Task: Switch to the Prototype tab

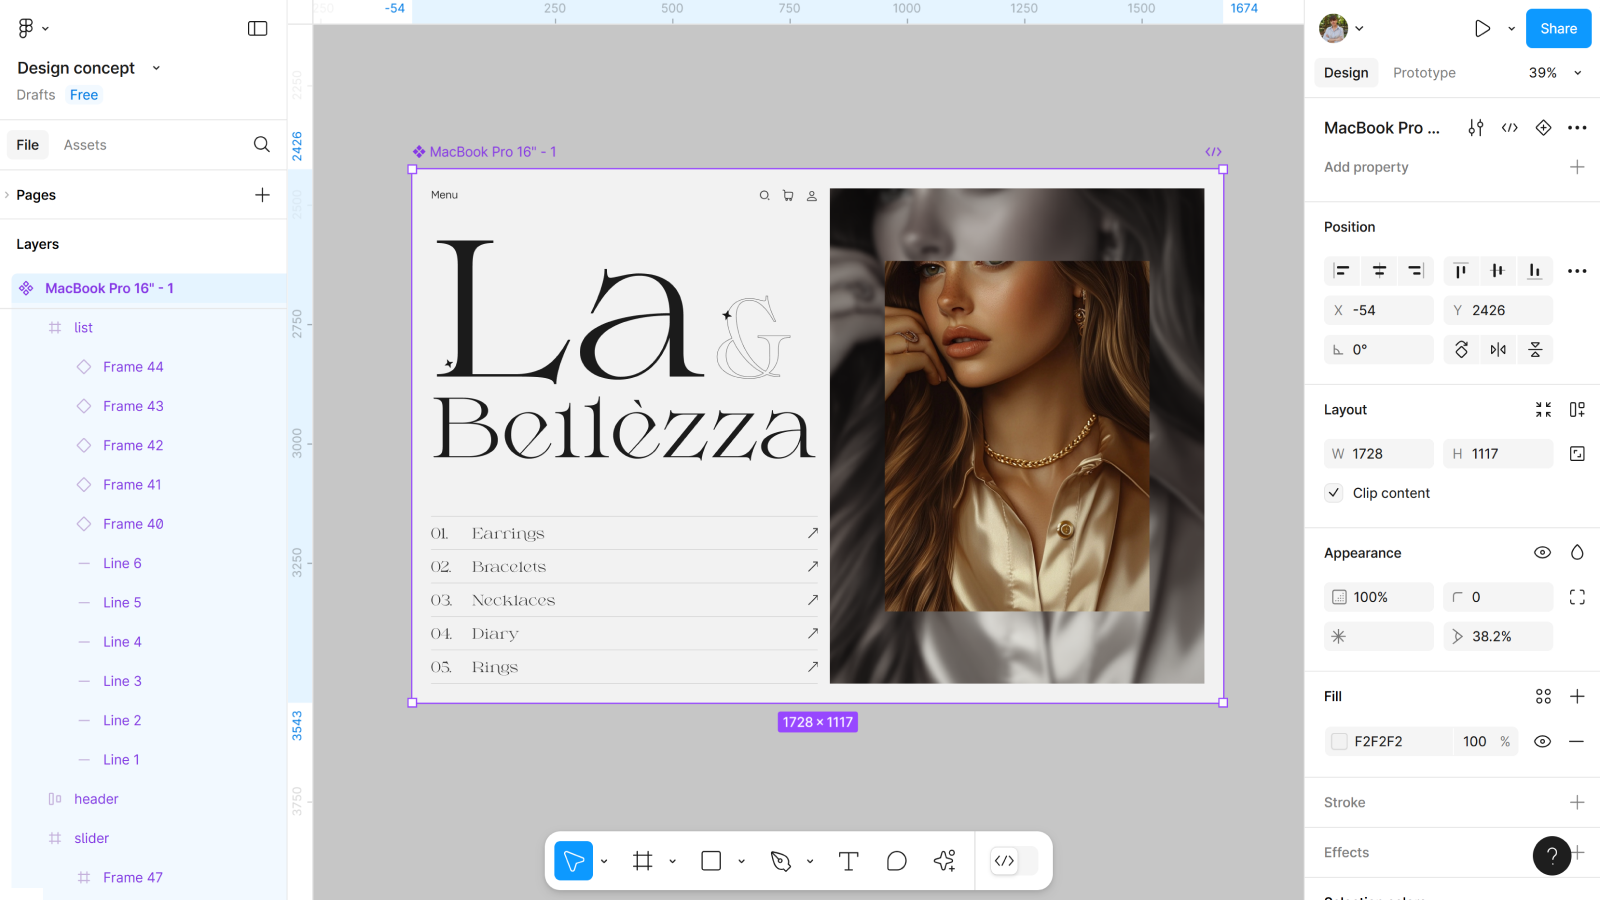Action: coord(1424,73)
